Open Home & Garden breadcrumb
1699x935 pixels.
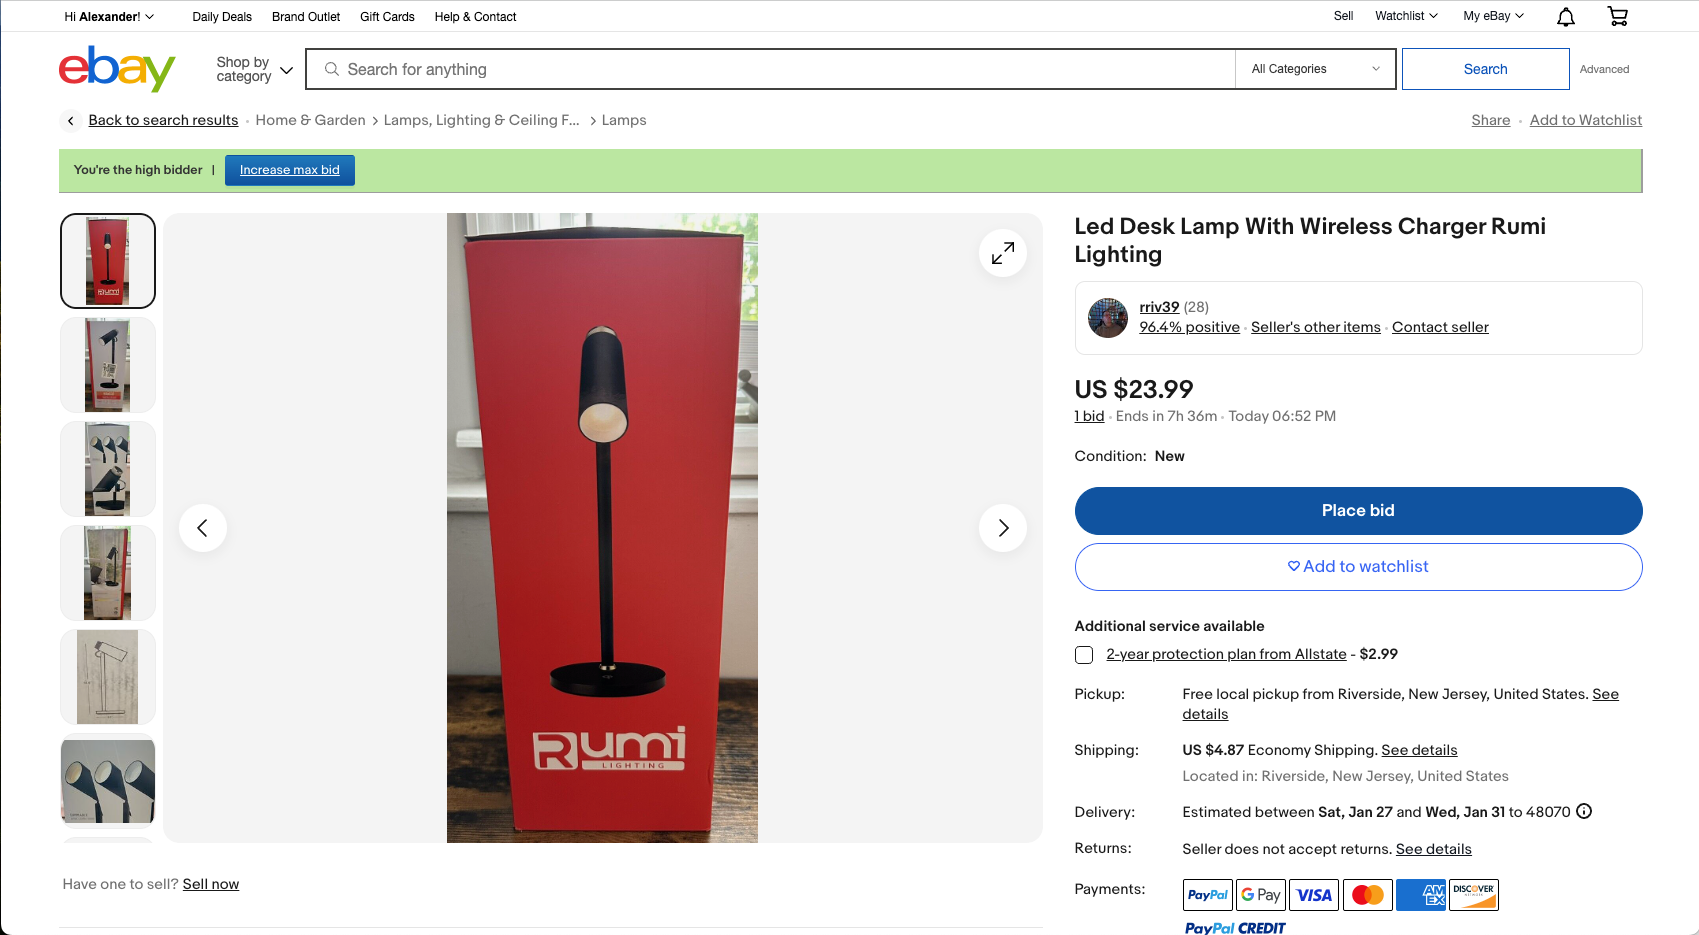point(310,120)
